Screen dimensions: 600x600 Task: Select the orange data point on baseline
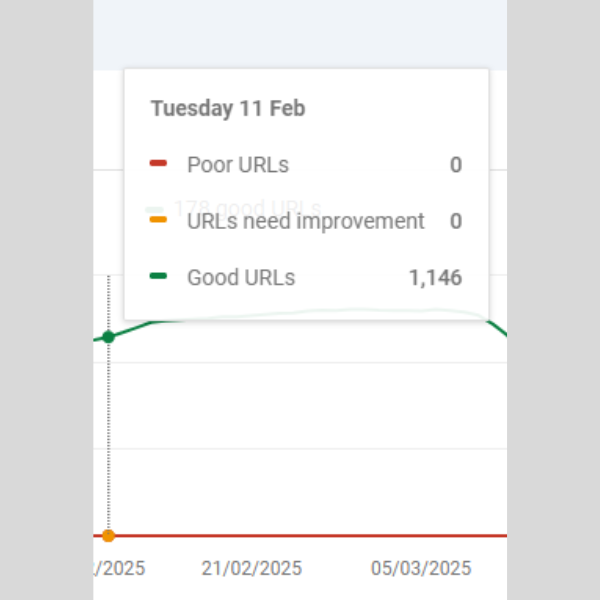[108, 536]
